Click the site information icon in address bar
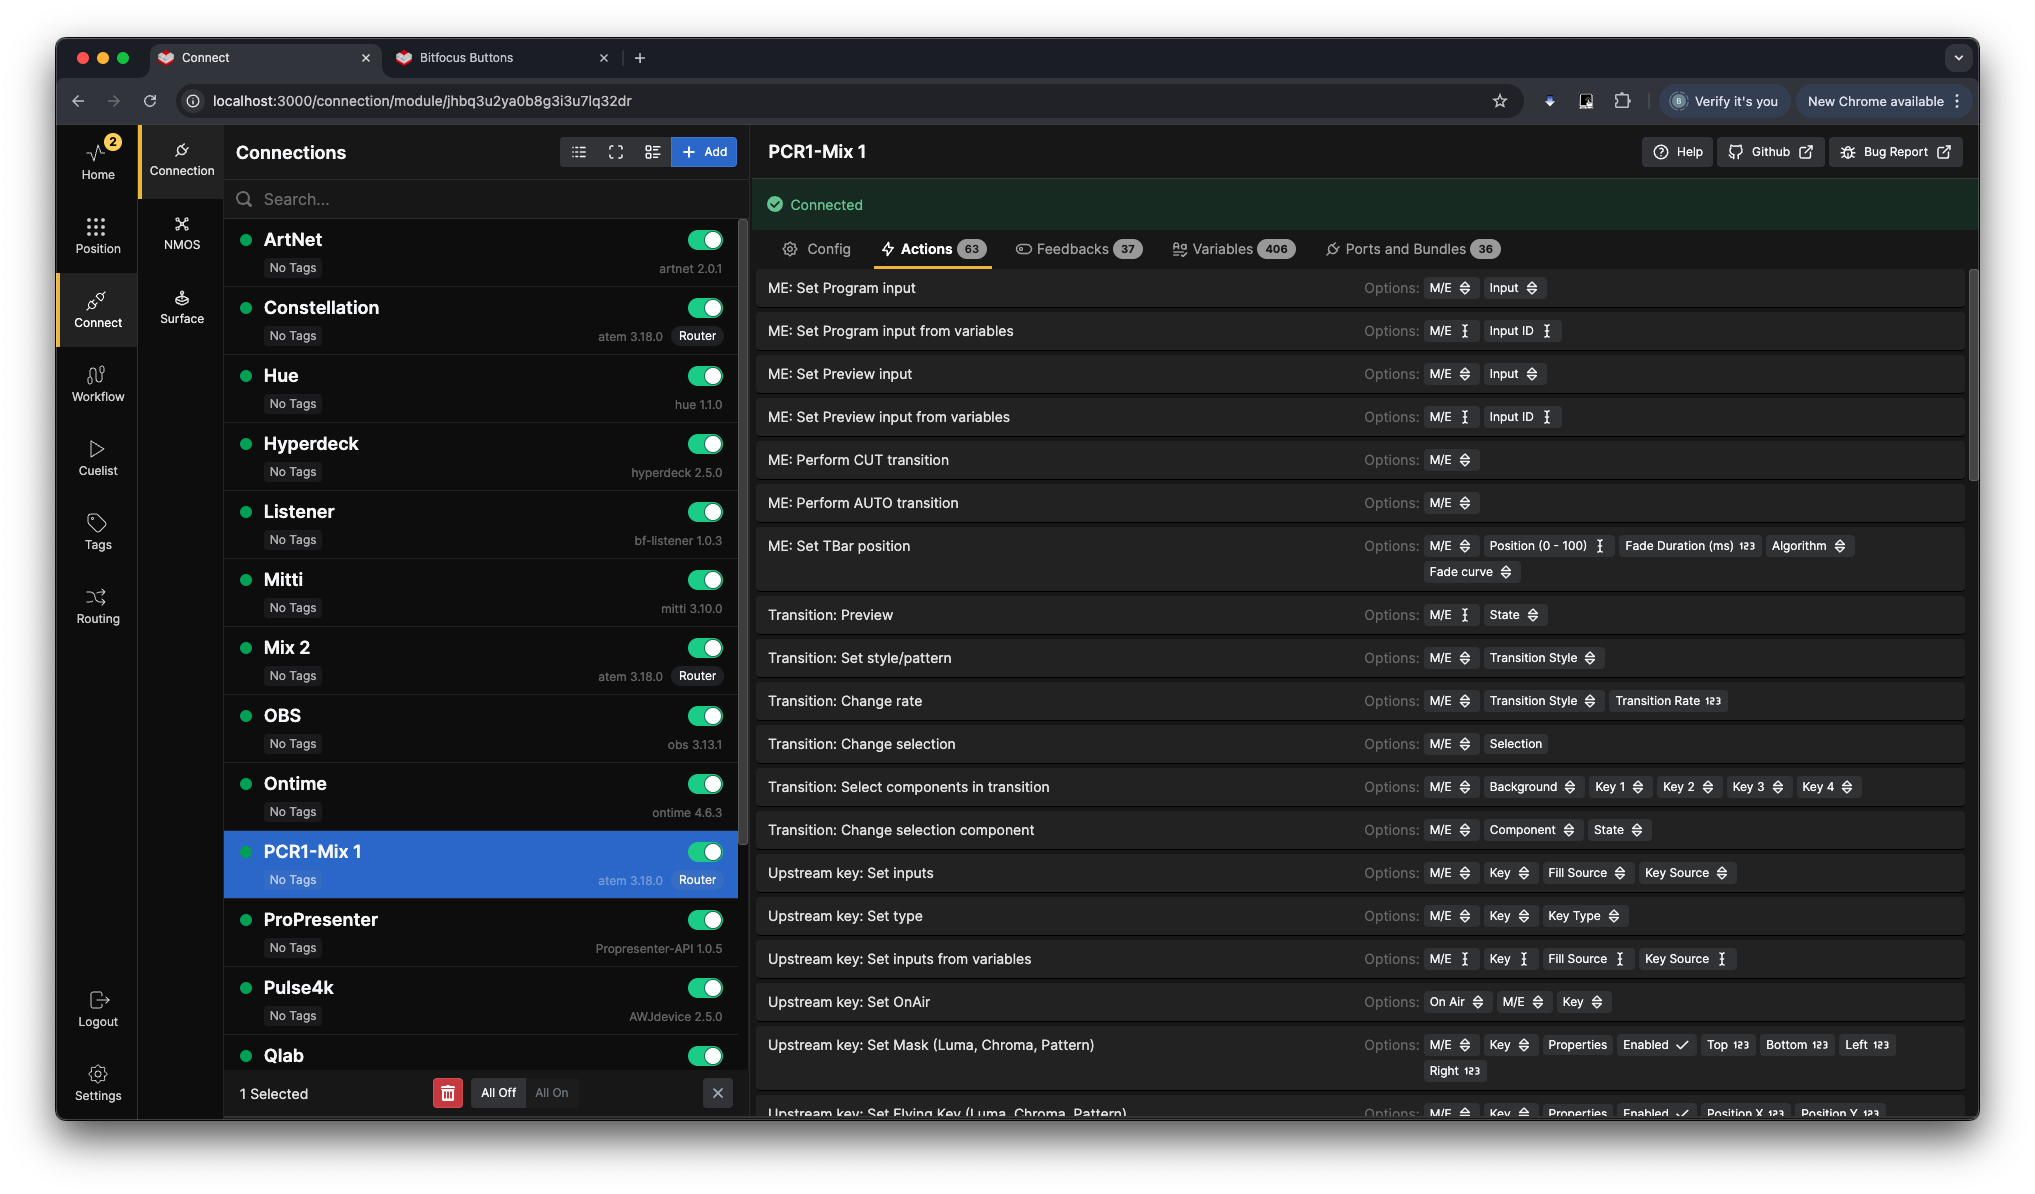 [193, 101]
